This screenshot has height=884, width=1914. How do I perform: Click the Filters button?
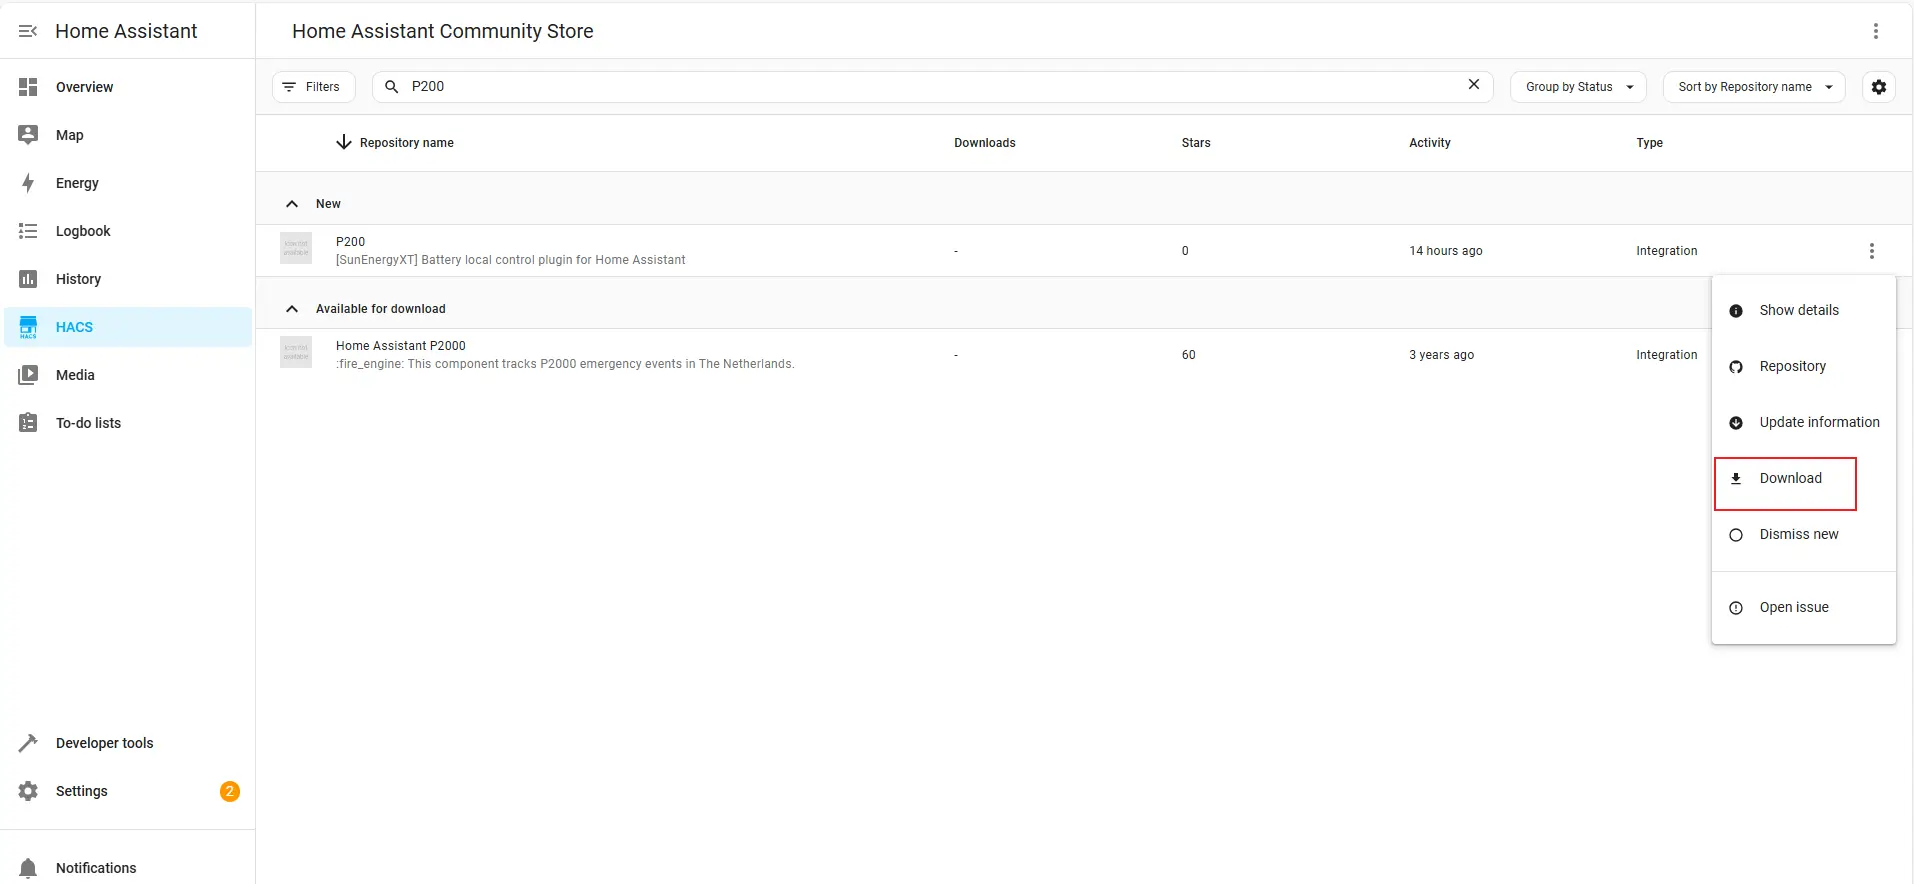313,87
